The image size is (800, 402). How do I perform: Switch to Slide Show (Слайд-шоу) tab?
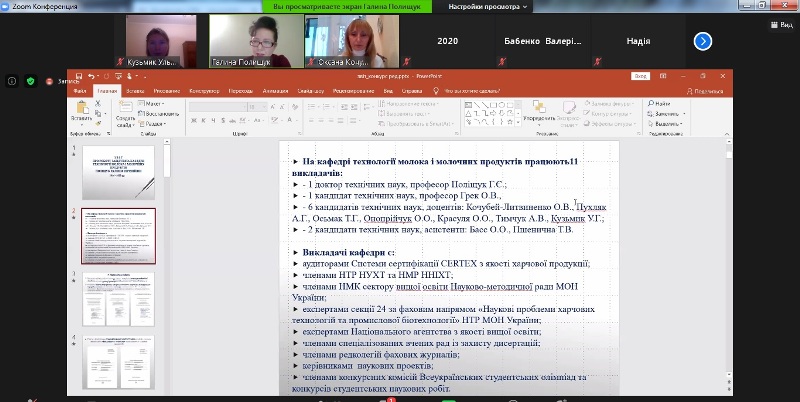click(311, 91)
